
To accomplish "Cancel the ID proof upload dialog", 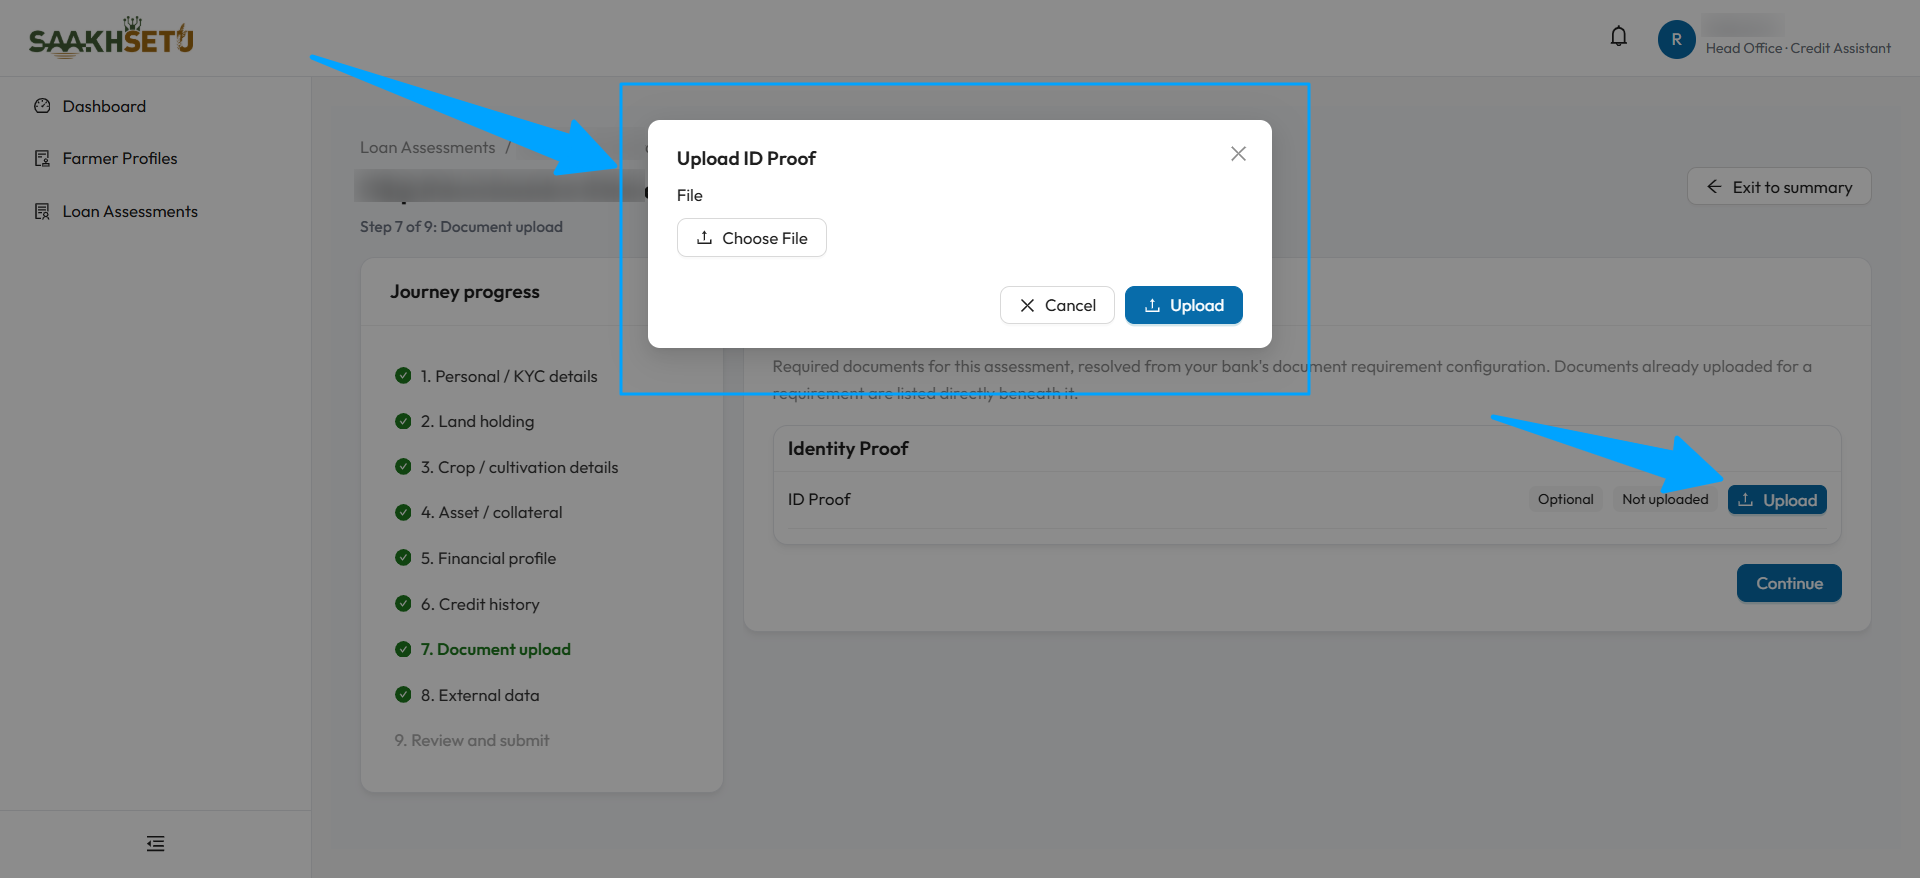I will 1057,305.
